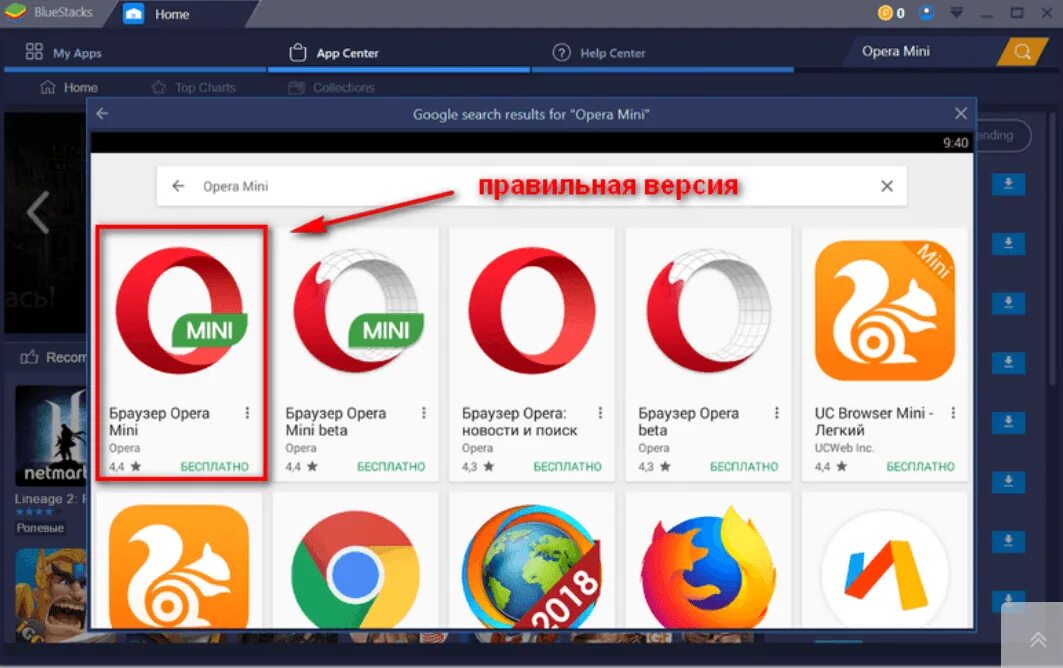Open the Help Center tab

tap(599, 53)
